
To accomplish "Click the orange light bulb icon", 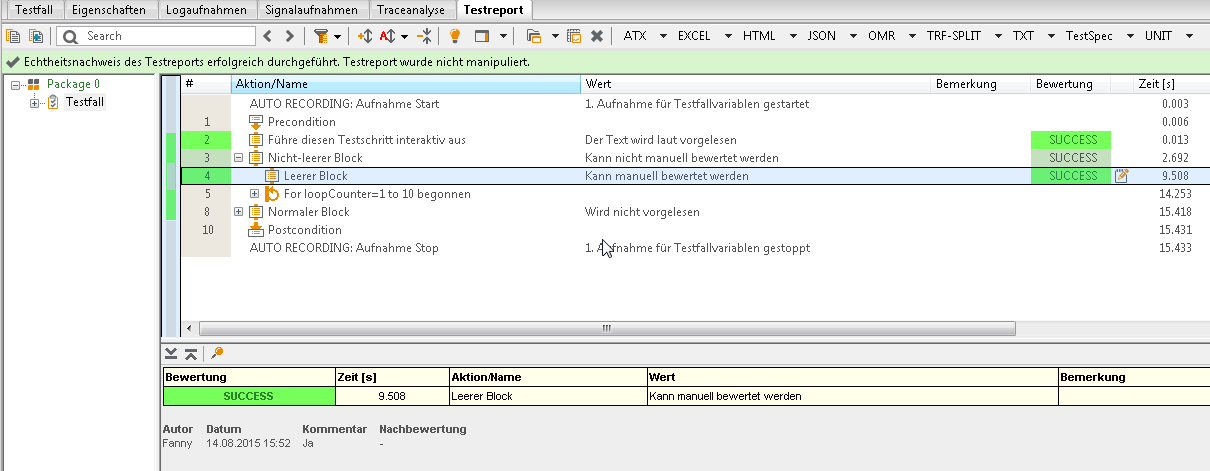I will point(455,36).
